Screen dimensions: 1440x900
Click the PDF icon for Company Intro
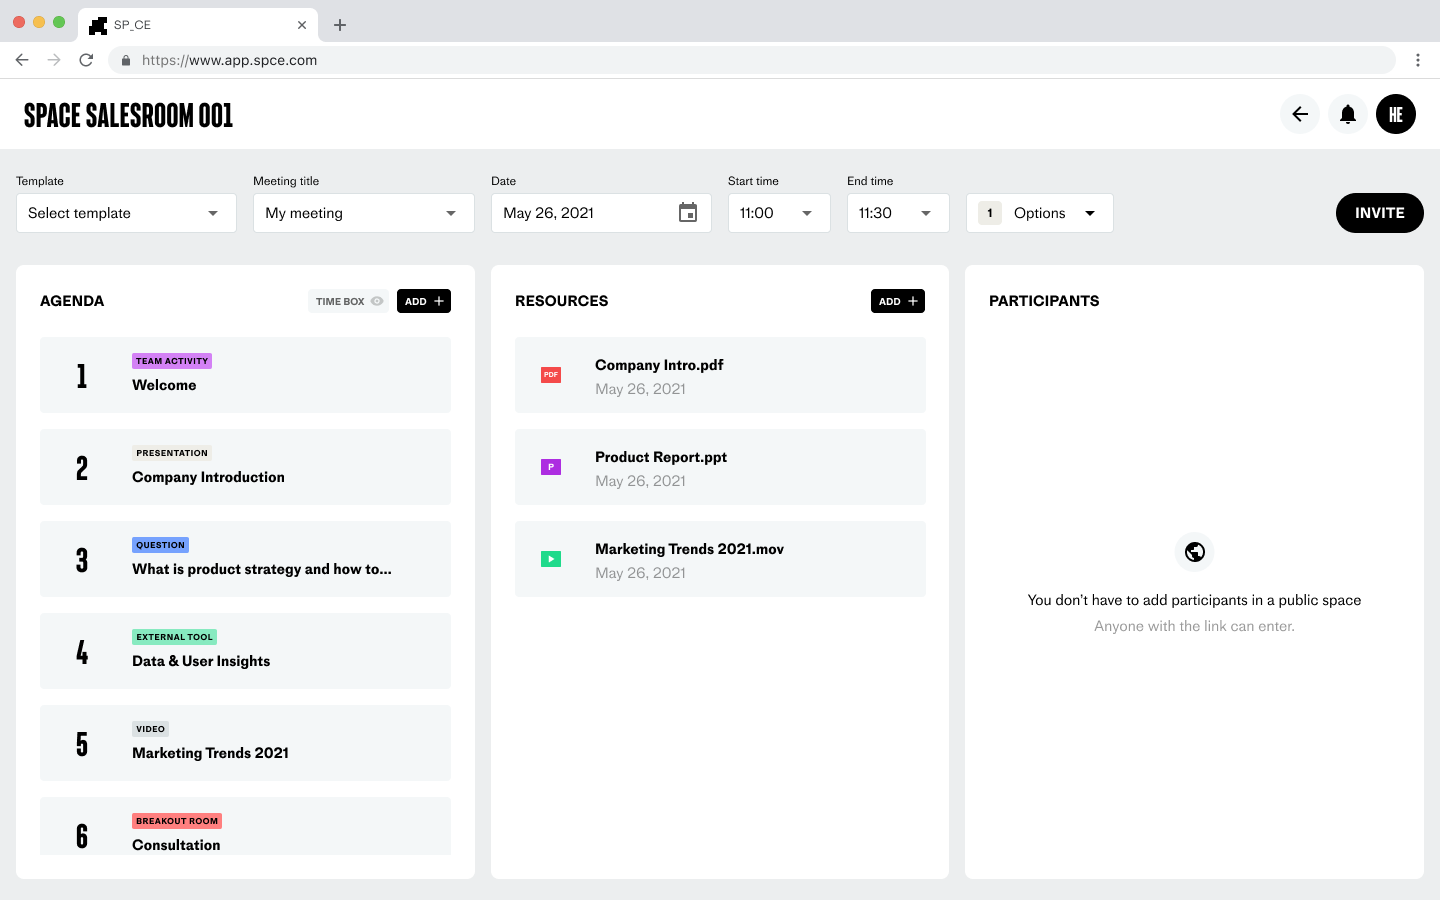[x=551, y=375]
